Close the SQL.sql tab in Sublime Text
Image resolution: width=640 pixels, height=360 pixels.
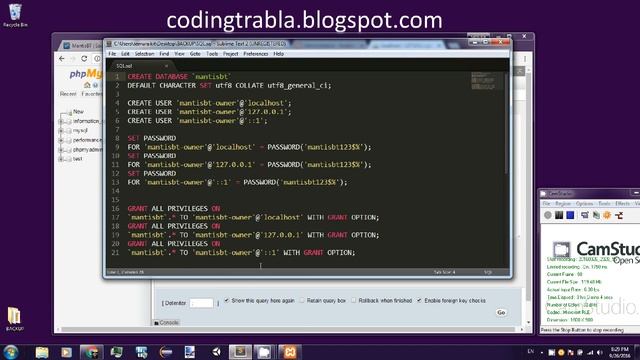166,66
